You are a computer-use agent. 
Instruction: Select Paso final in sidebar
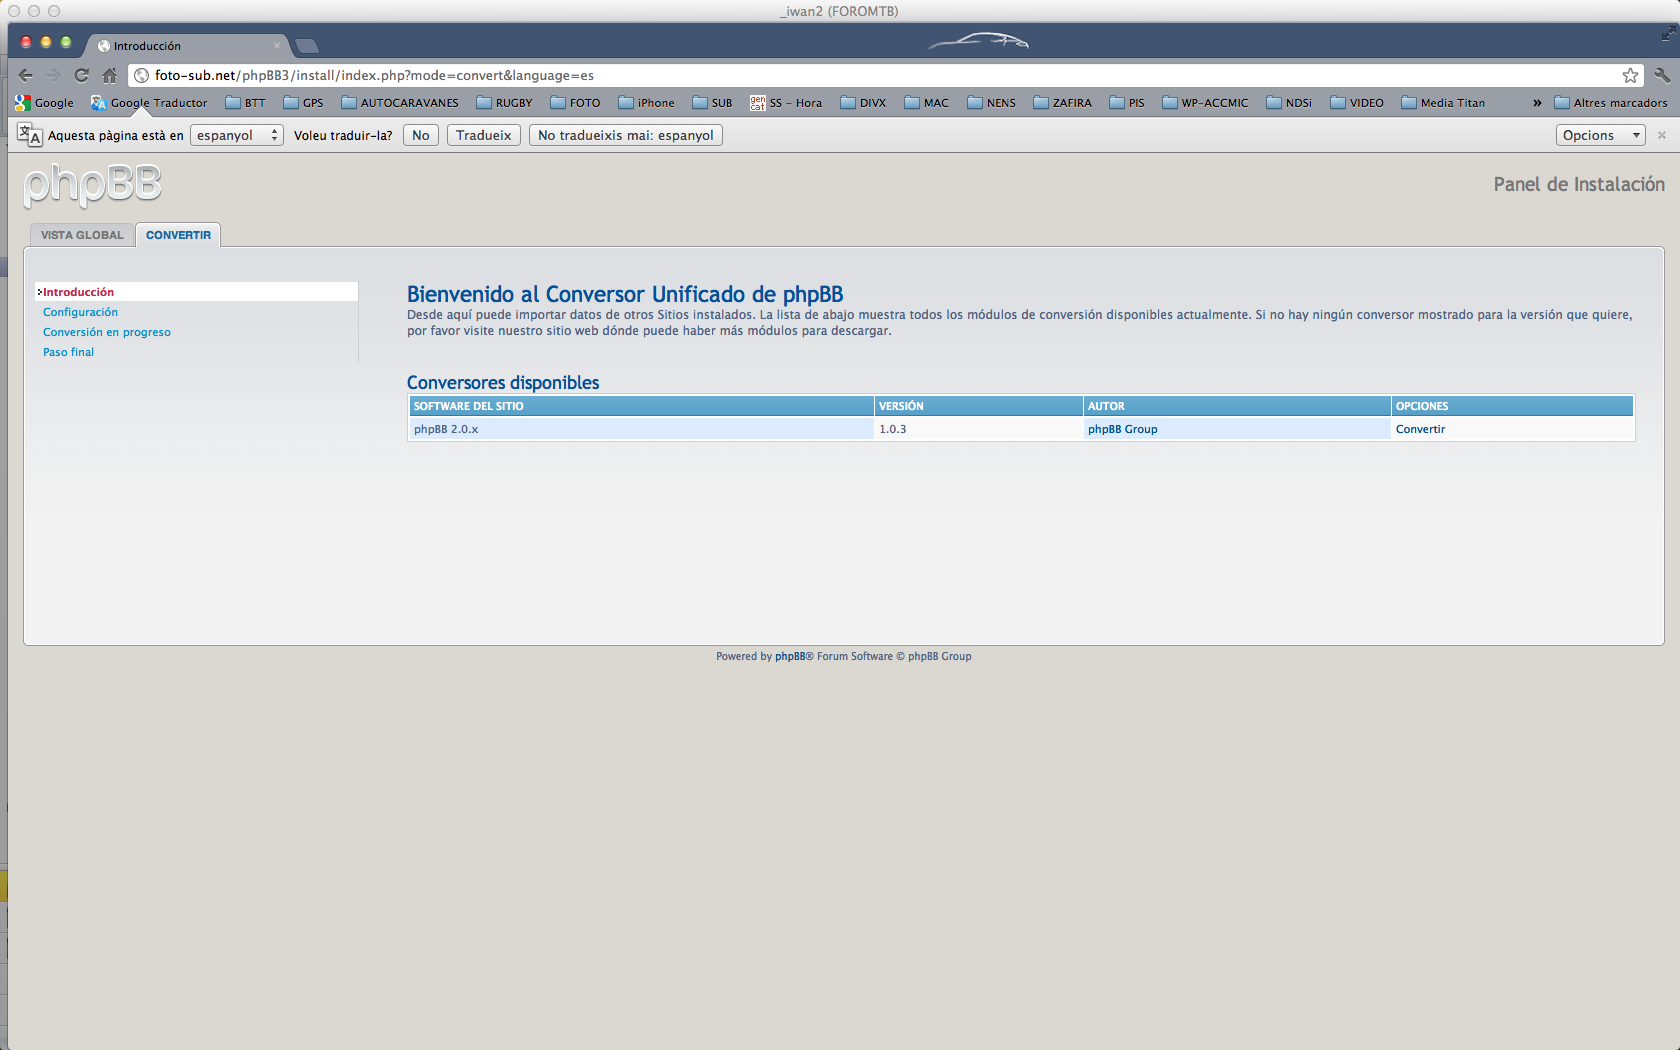click(x=68, y=352)
